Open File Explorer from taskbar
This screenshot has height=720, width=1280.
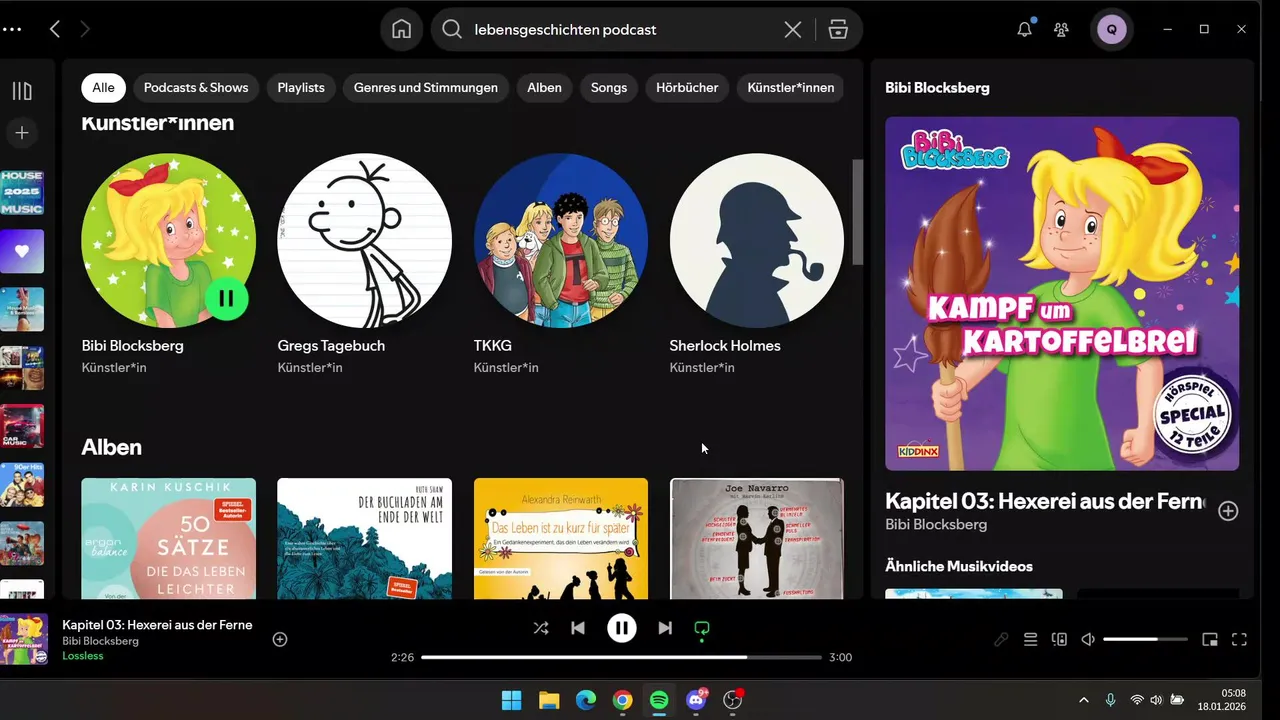[x=548, y=700]
